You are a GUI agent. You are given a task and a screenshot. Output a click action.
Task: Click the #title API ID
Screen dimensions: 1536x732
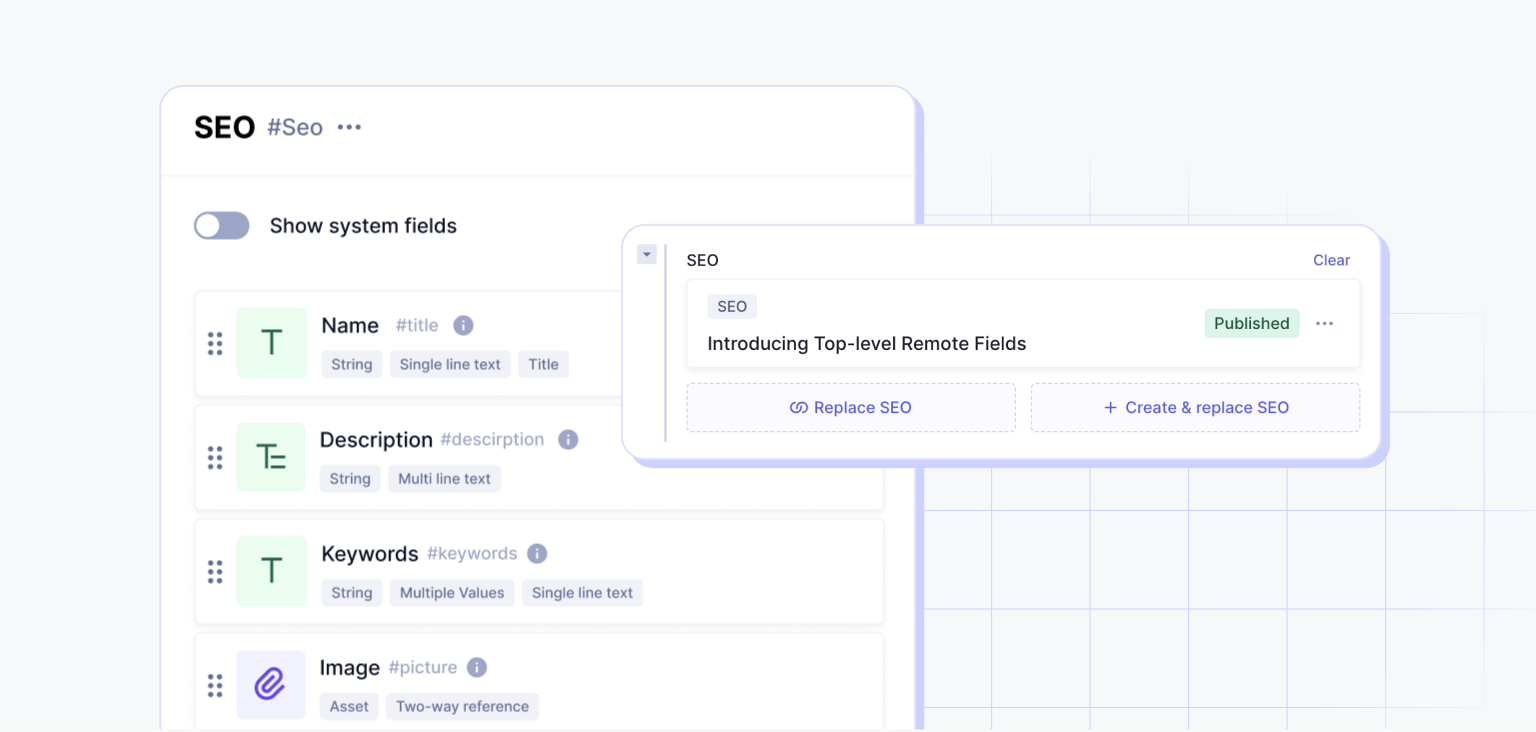[x=417, y=325]
